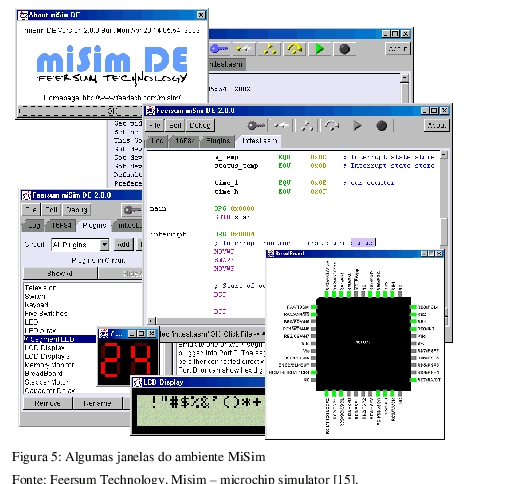Click the yellow arrow icon beside the blue key
Image resolution: width=514 pixels, height=484 pixels.
coord(244,49)
